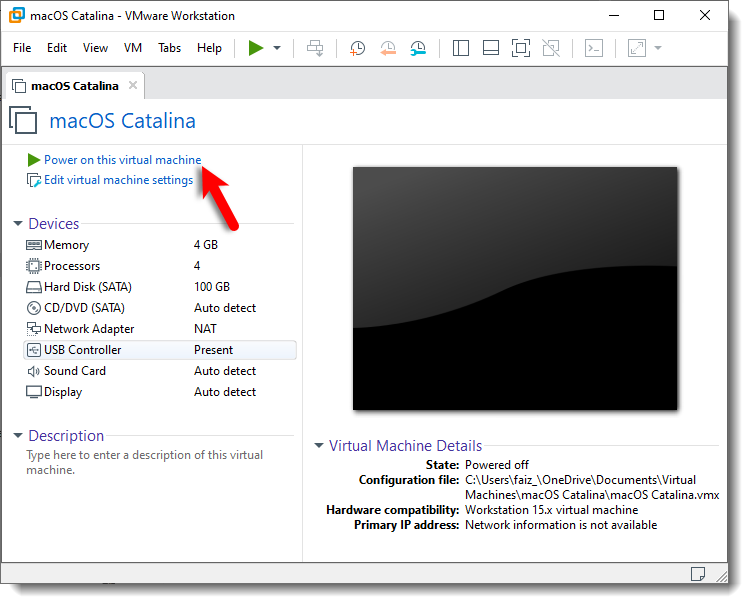Viewport: 751px width, 606px height.
Task: Collapse the Virtual Machine Details section
Action: [319, 445]
